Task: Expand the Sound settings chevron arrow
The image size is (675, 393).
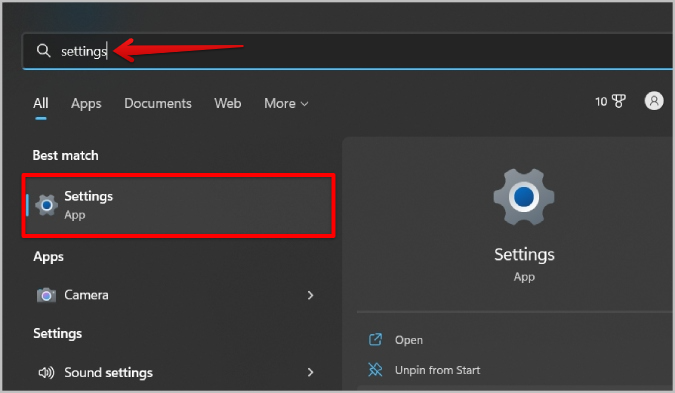Action: click(310, 372)
